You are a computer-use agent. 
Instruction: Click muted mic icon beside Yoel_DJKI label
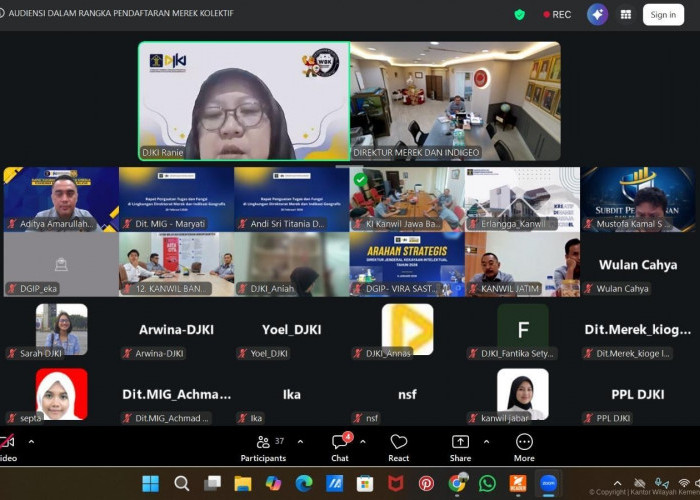click(x=242, y=354)
